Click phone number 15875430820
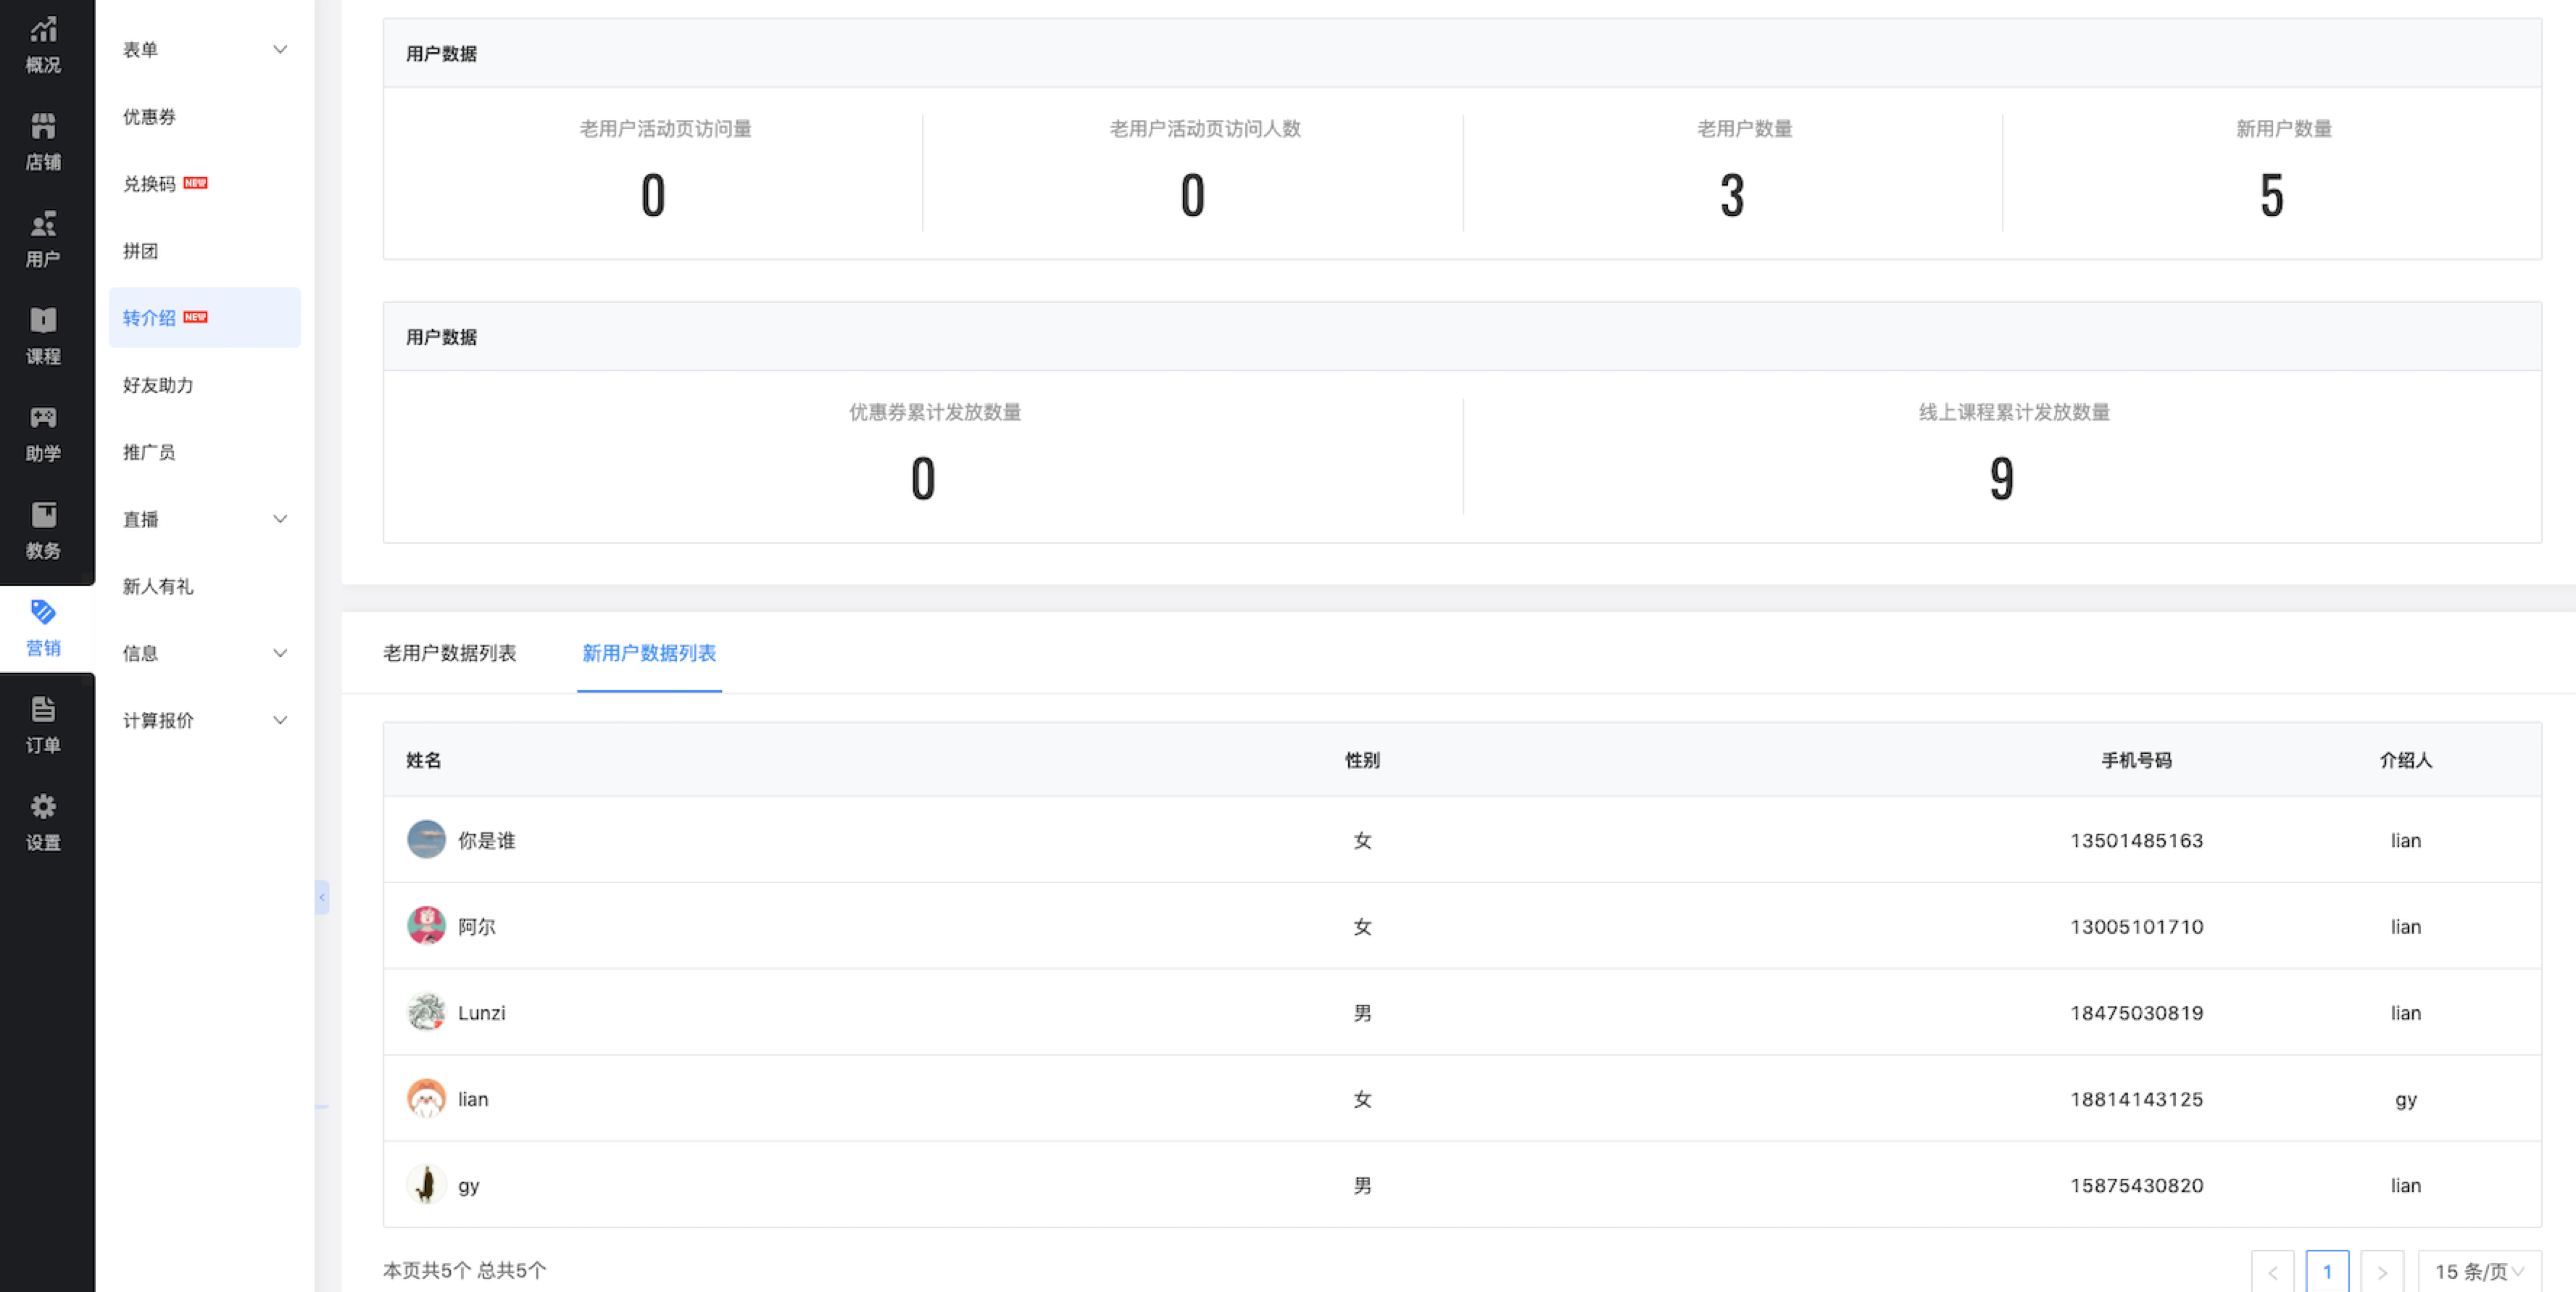 click(2136, 1185)
